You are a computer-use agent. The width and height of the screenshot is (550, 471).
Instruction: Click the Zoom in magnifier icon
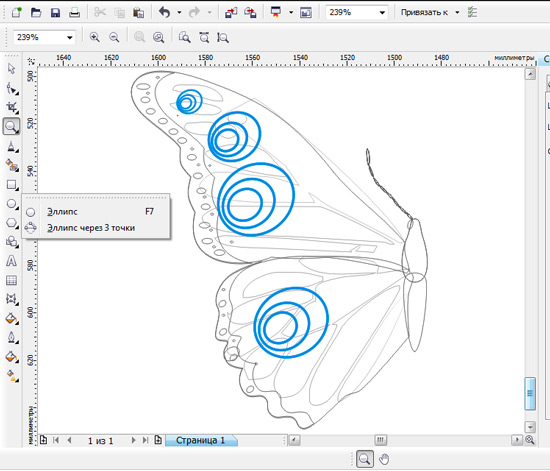pyautogui.click(x=94, y=37)
